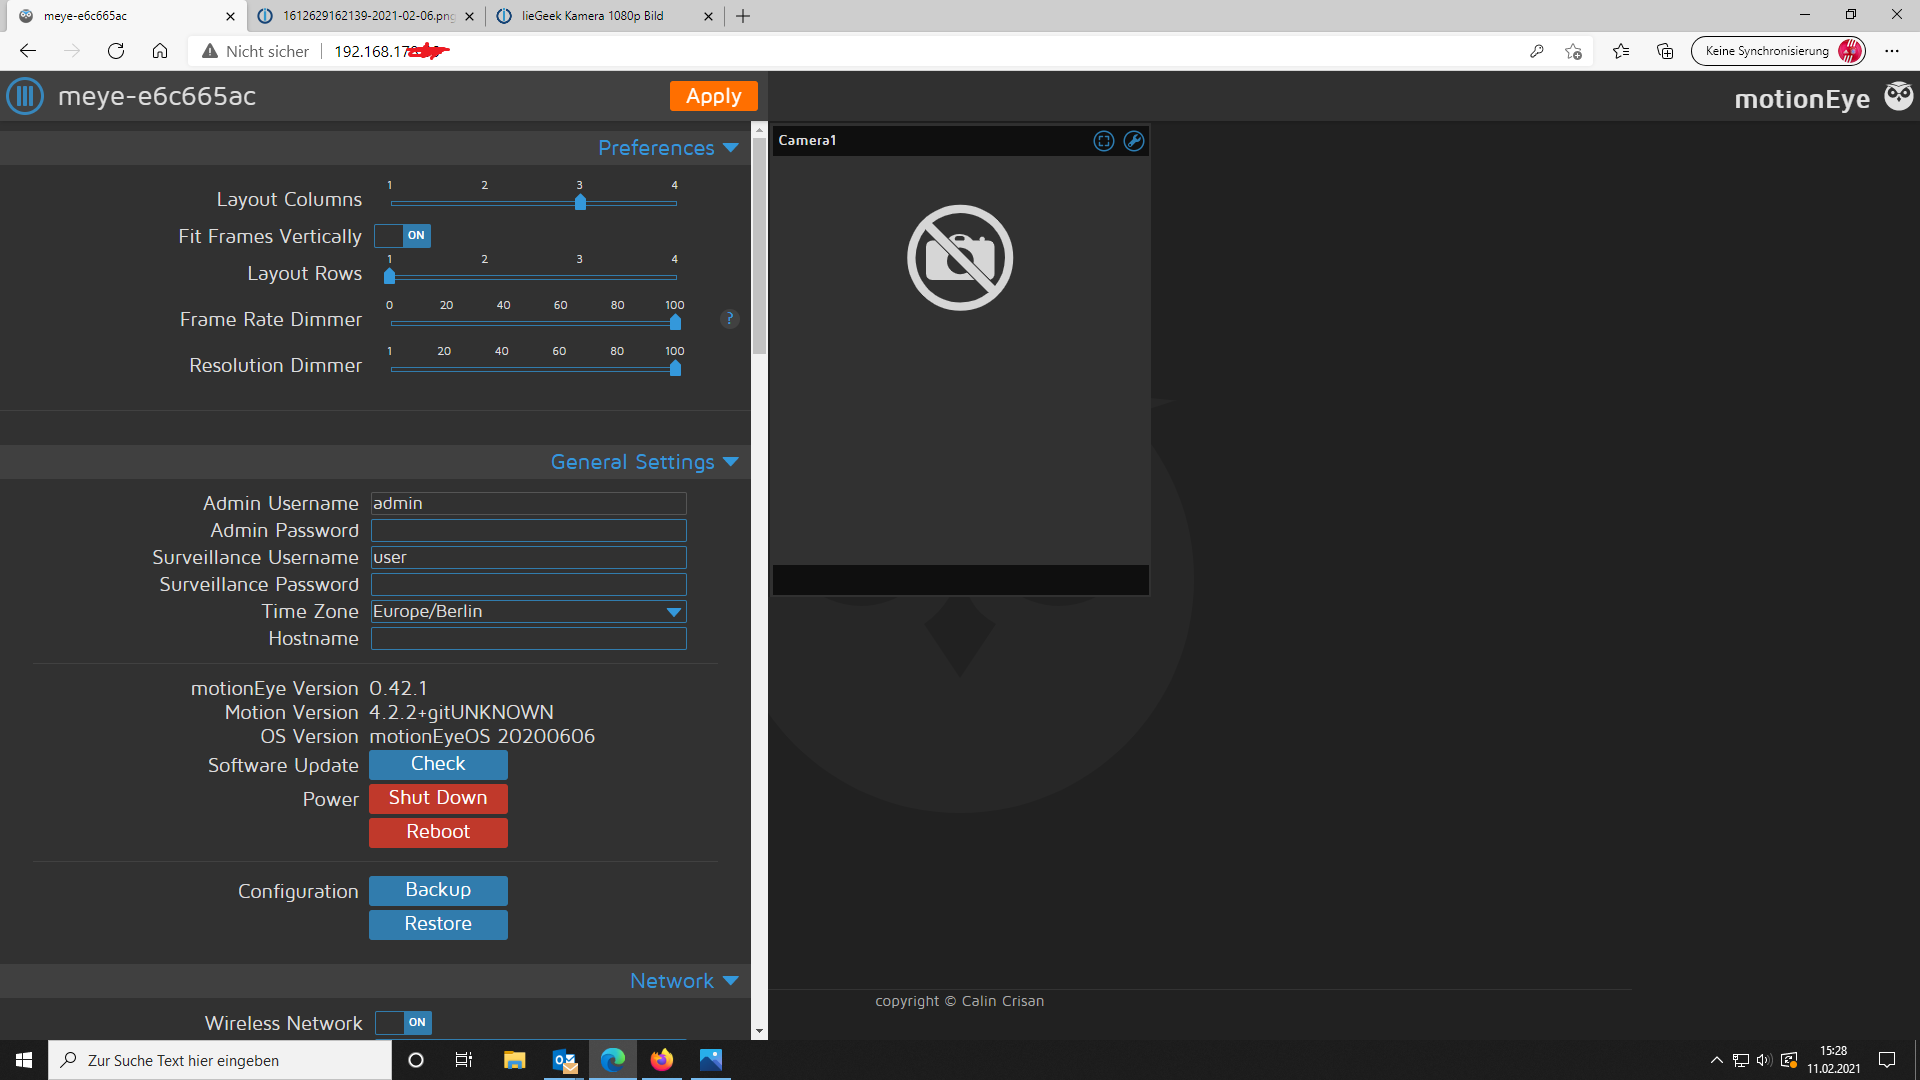The image size is (1920, 1080).
Task: Click the Reboot button
Action: tap(438, 832)
